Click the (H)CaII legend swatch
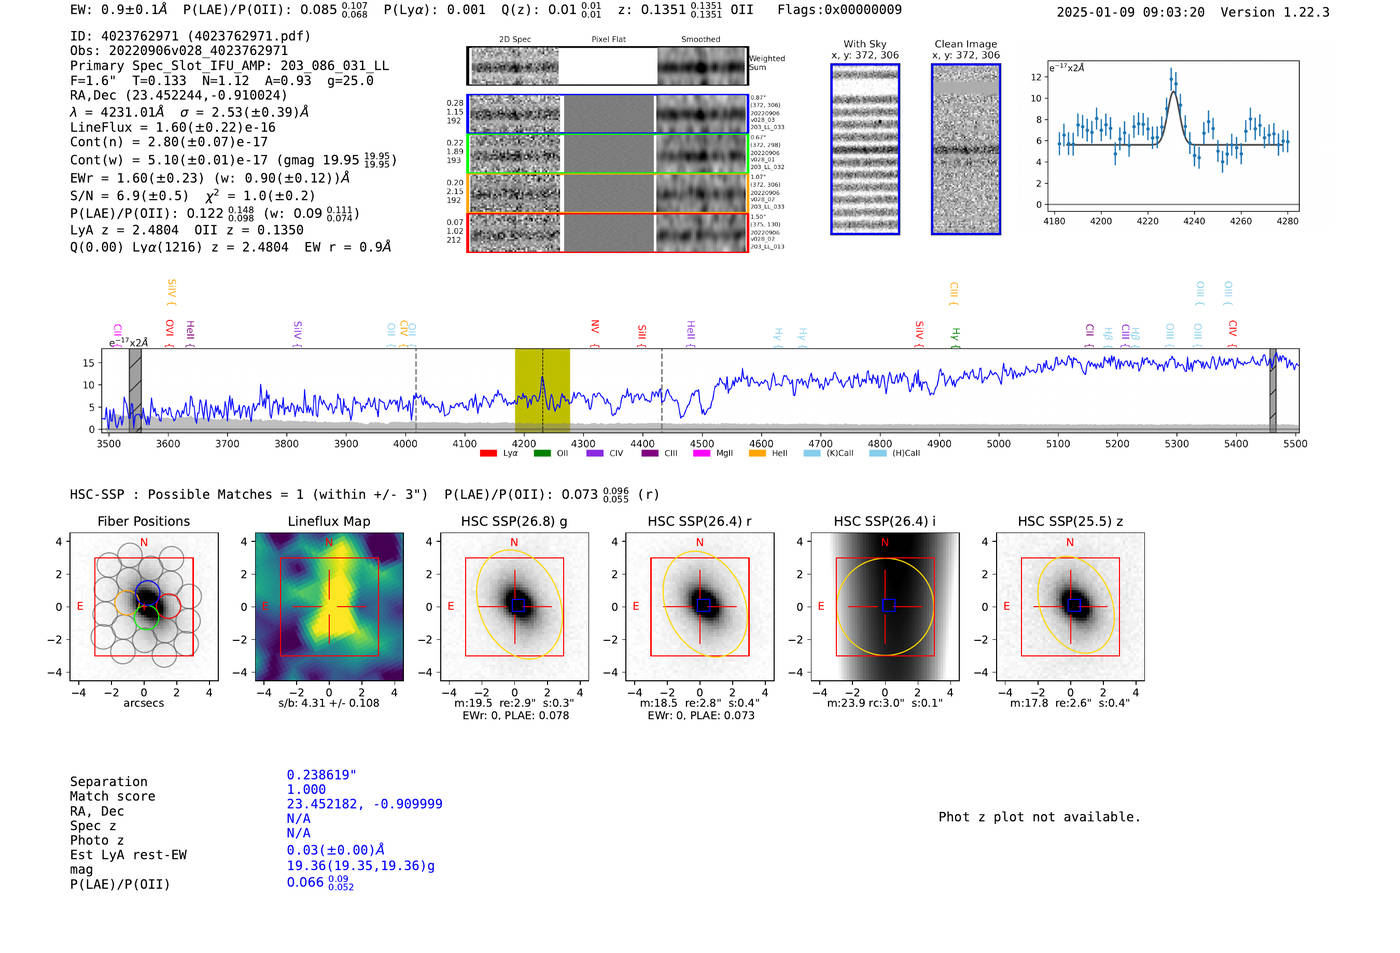The image size is (1400, 953). pyautogui.click(x=878, y=453)
